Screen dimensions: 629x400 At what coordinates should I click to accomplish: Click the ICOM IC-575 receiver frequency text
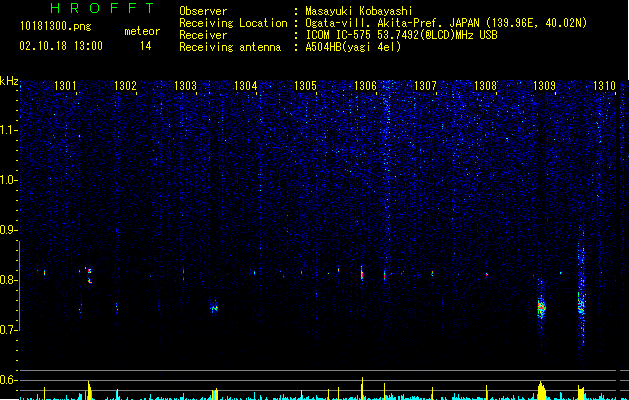click(401, 35)
